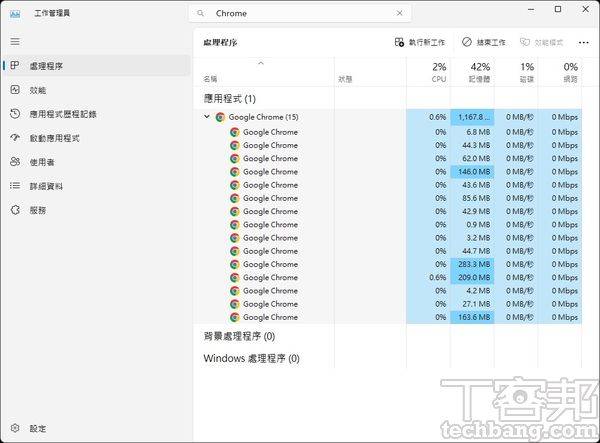Viewport: 600px width, 443px height.
Task: Click the 209.0 MB memory cell
Action: click(472, 277)
